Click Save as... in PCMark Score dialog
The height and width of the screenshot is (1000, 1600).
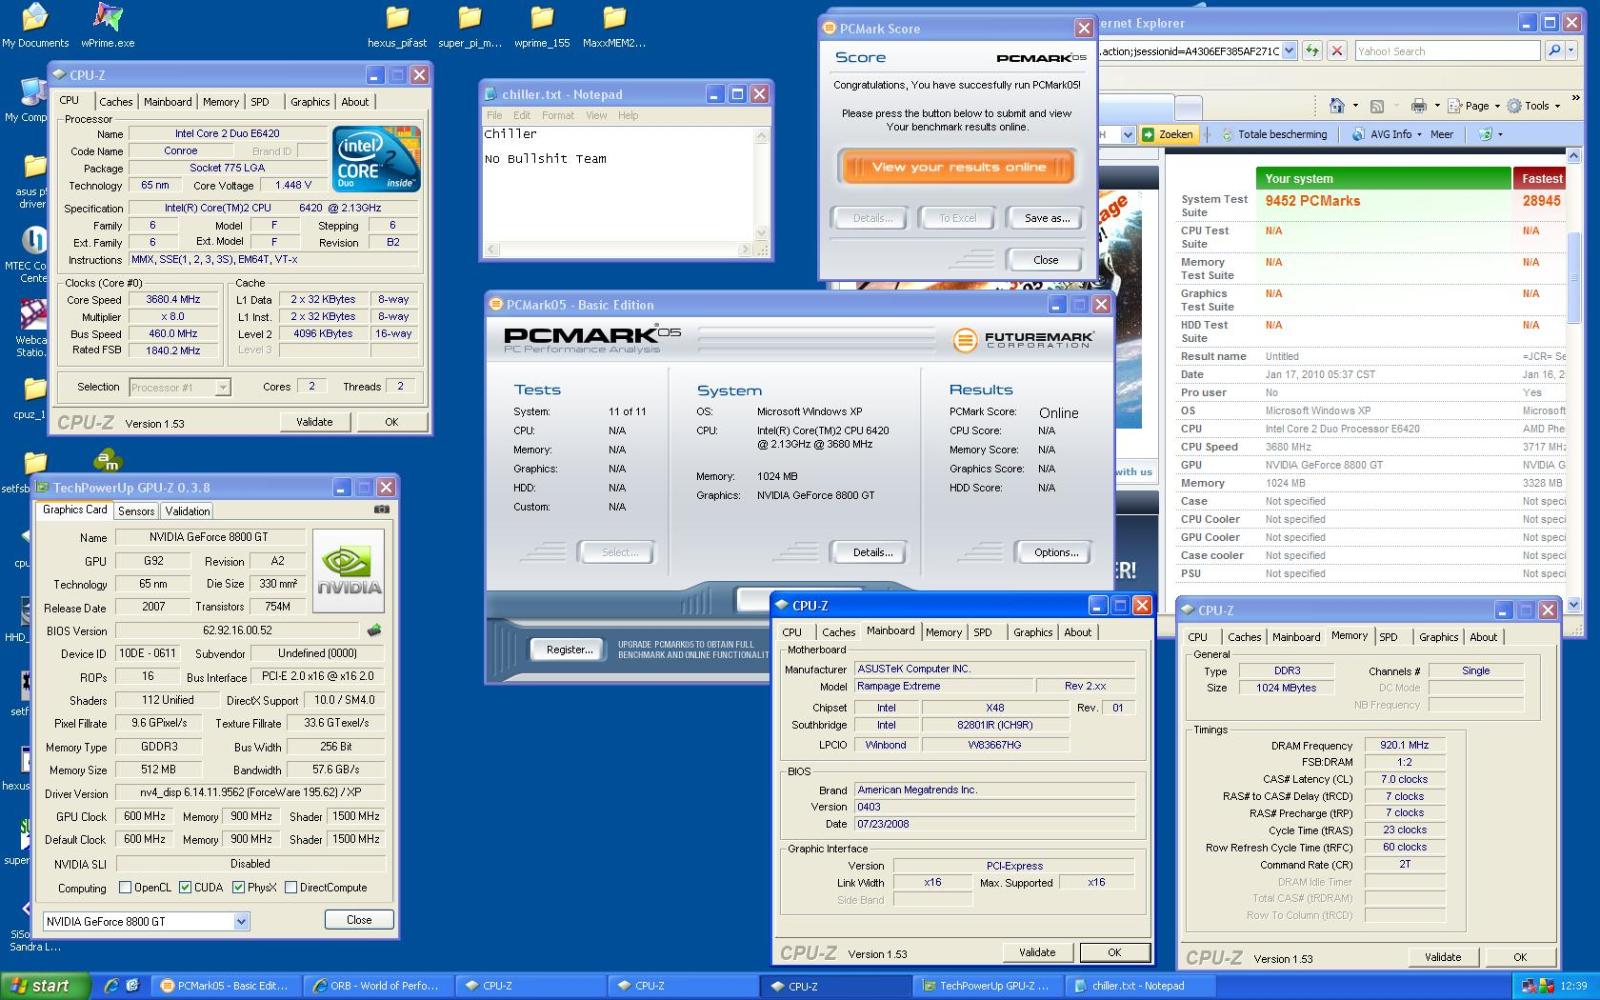[1047, 218]
